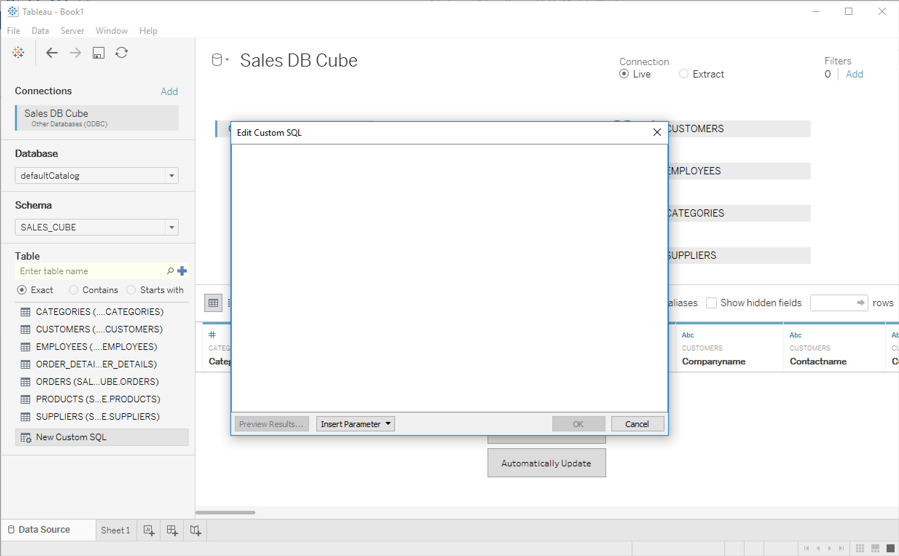Viewport: 899px width, 556px height.
Task: Select the Sales DB Cube connection entry
Action: click(x=97, y=118)
